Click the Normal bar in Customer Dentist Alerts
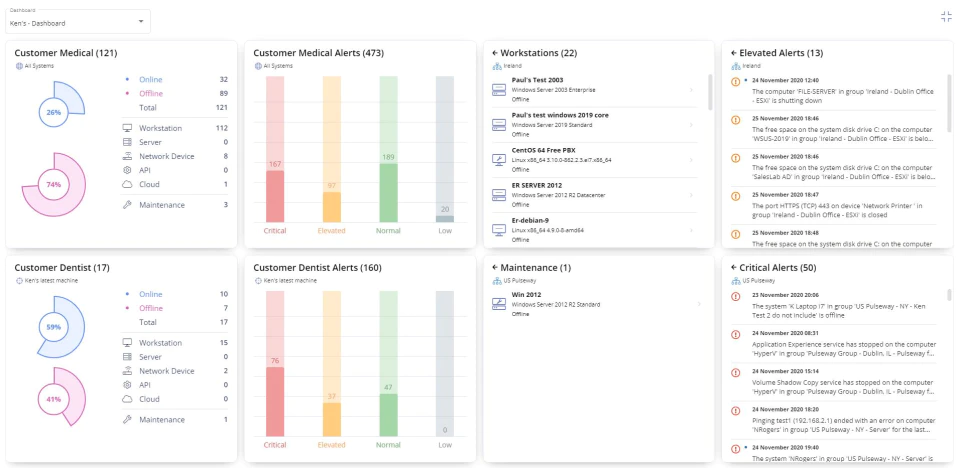960x468 pixels. 388,415
